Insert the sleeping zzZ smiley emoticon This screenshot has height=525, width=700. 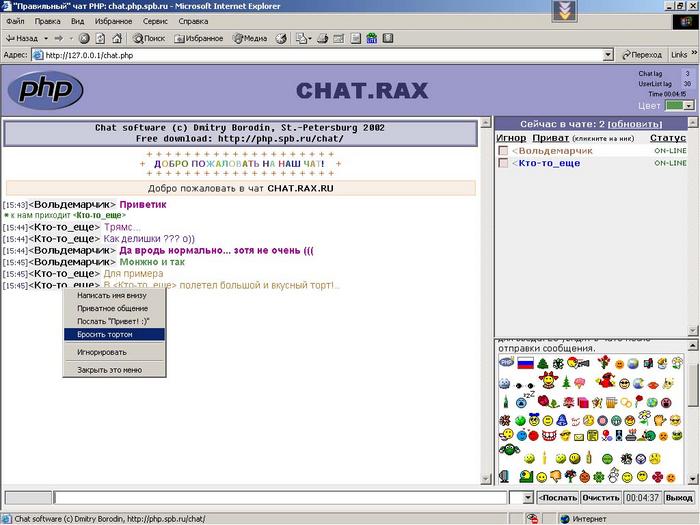tap(524, 400)
